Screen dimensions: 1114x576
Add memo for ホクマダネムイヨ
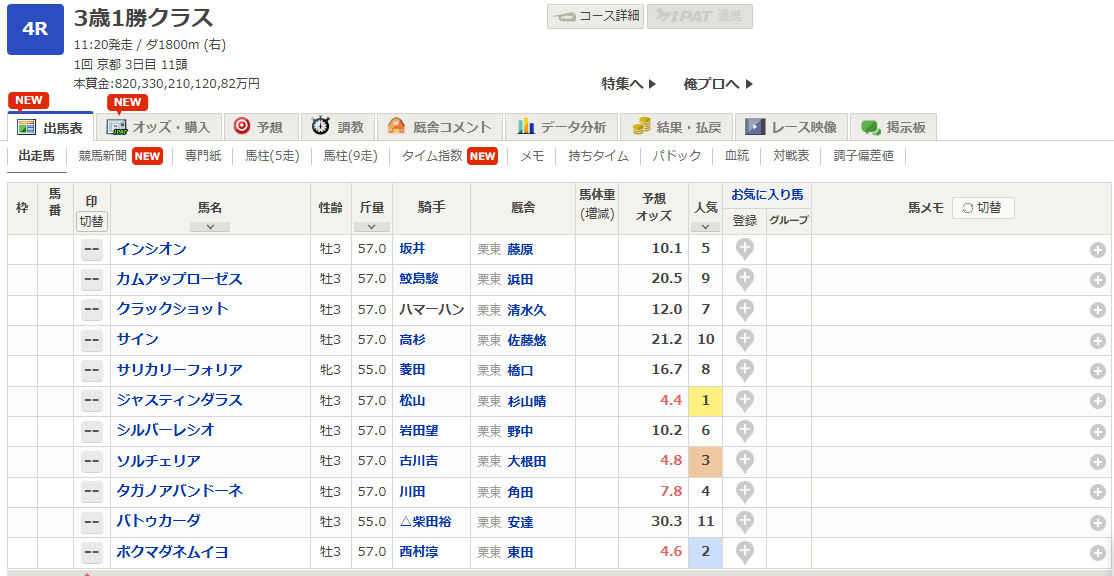(1098, 552)
